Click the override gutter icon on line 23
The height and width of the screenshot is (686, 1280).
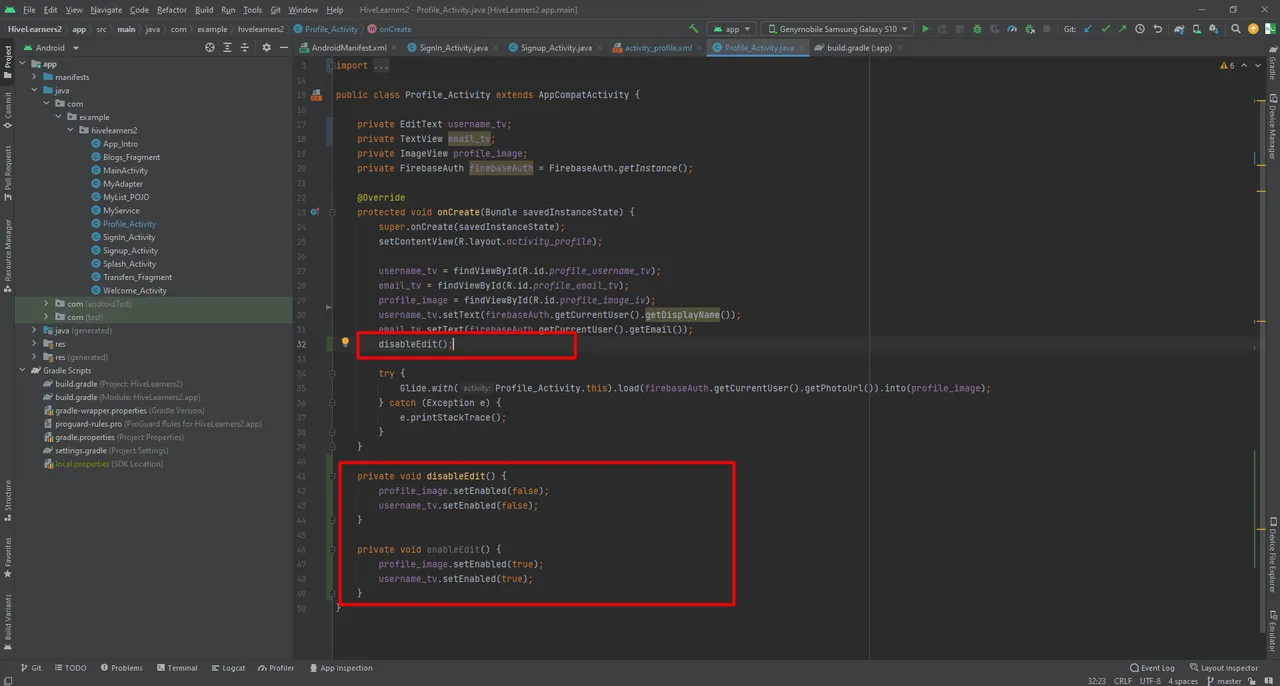point(315,212)
